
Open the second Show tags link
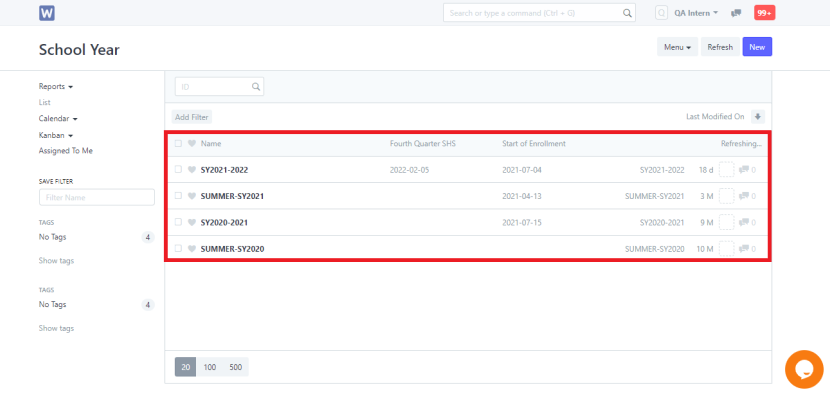pyautogui.click(x=56, y=329)
